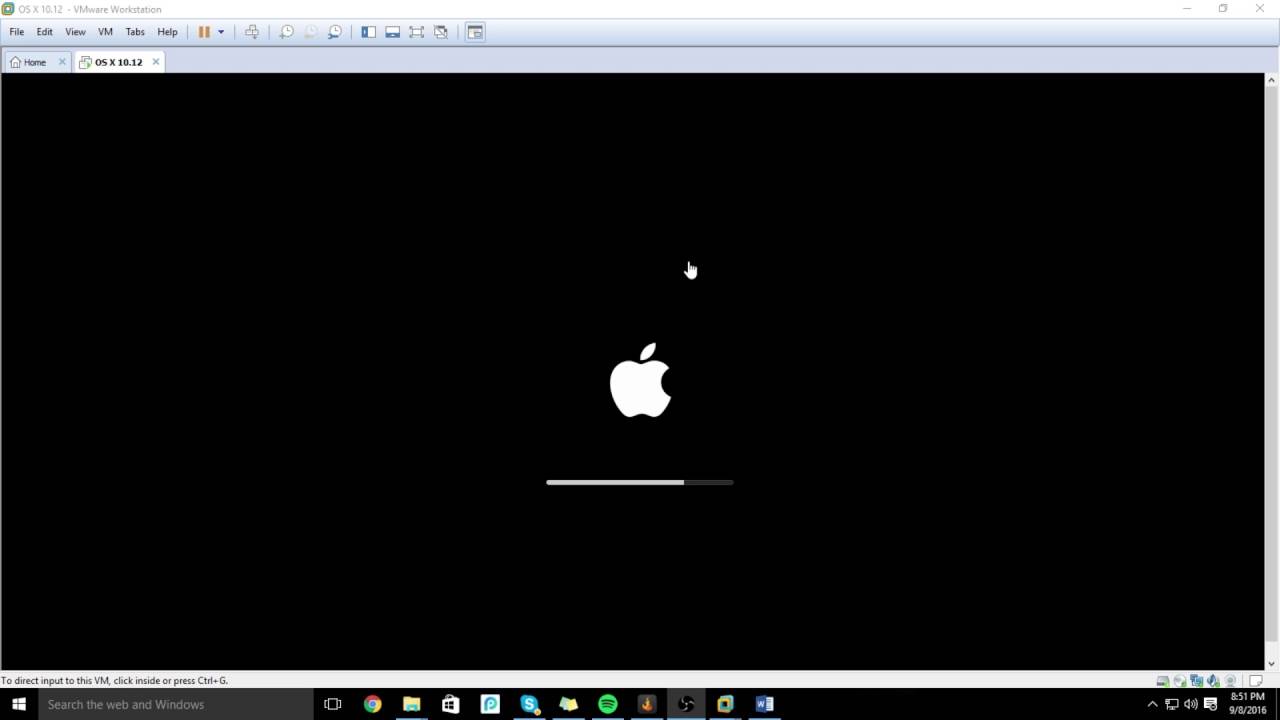
Task: Click the sound card status icon
Action: (x=1213, y=681)
